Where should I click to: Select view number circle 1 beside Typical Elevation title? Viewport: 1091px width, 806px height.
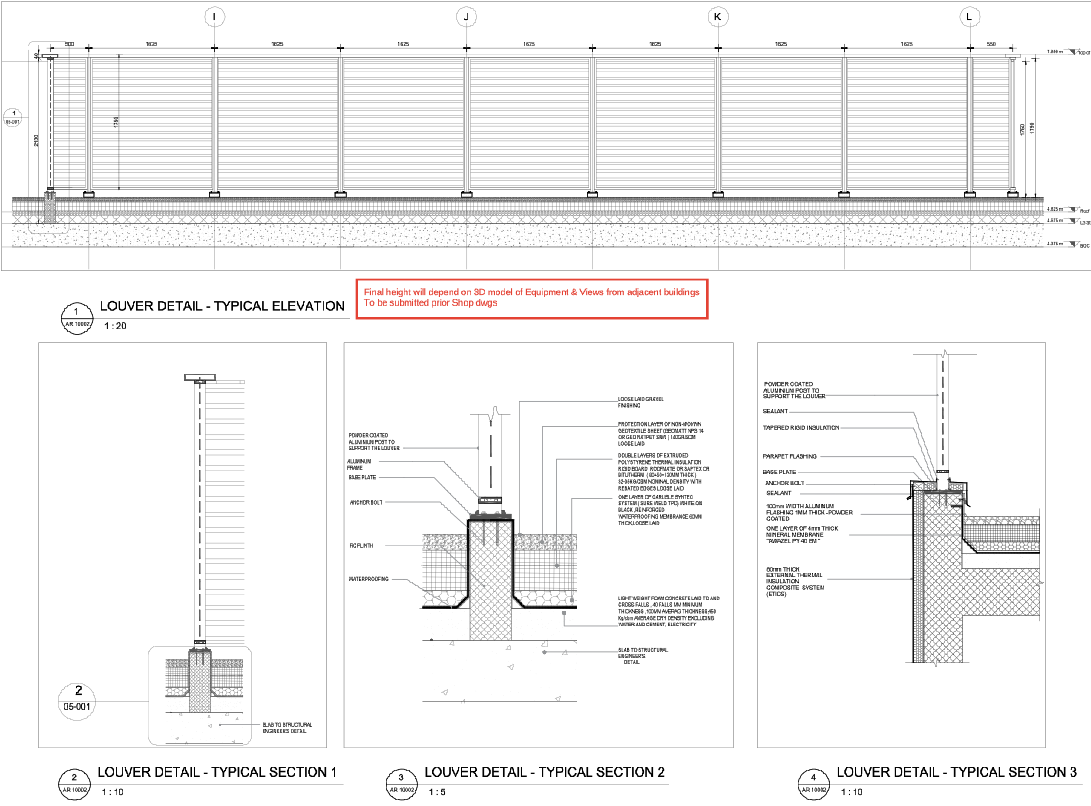click(x=77, y=317)
